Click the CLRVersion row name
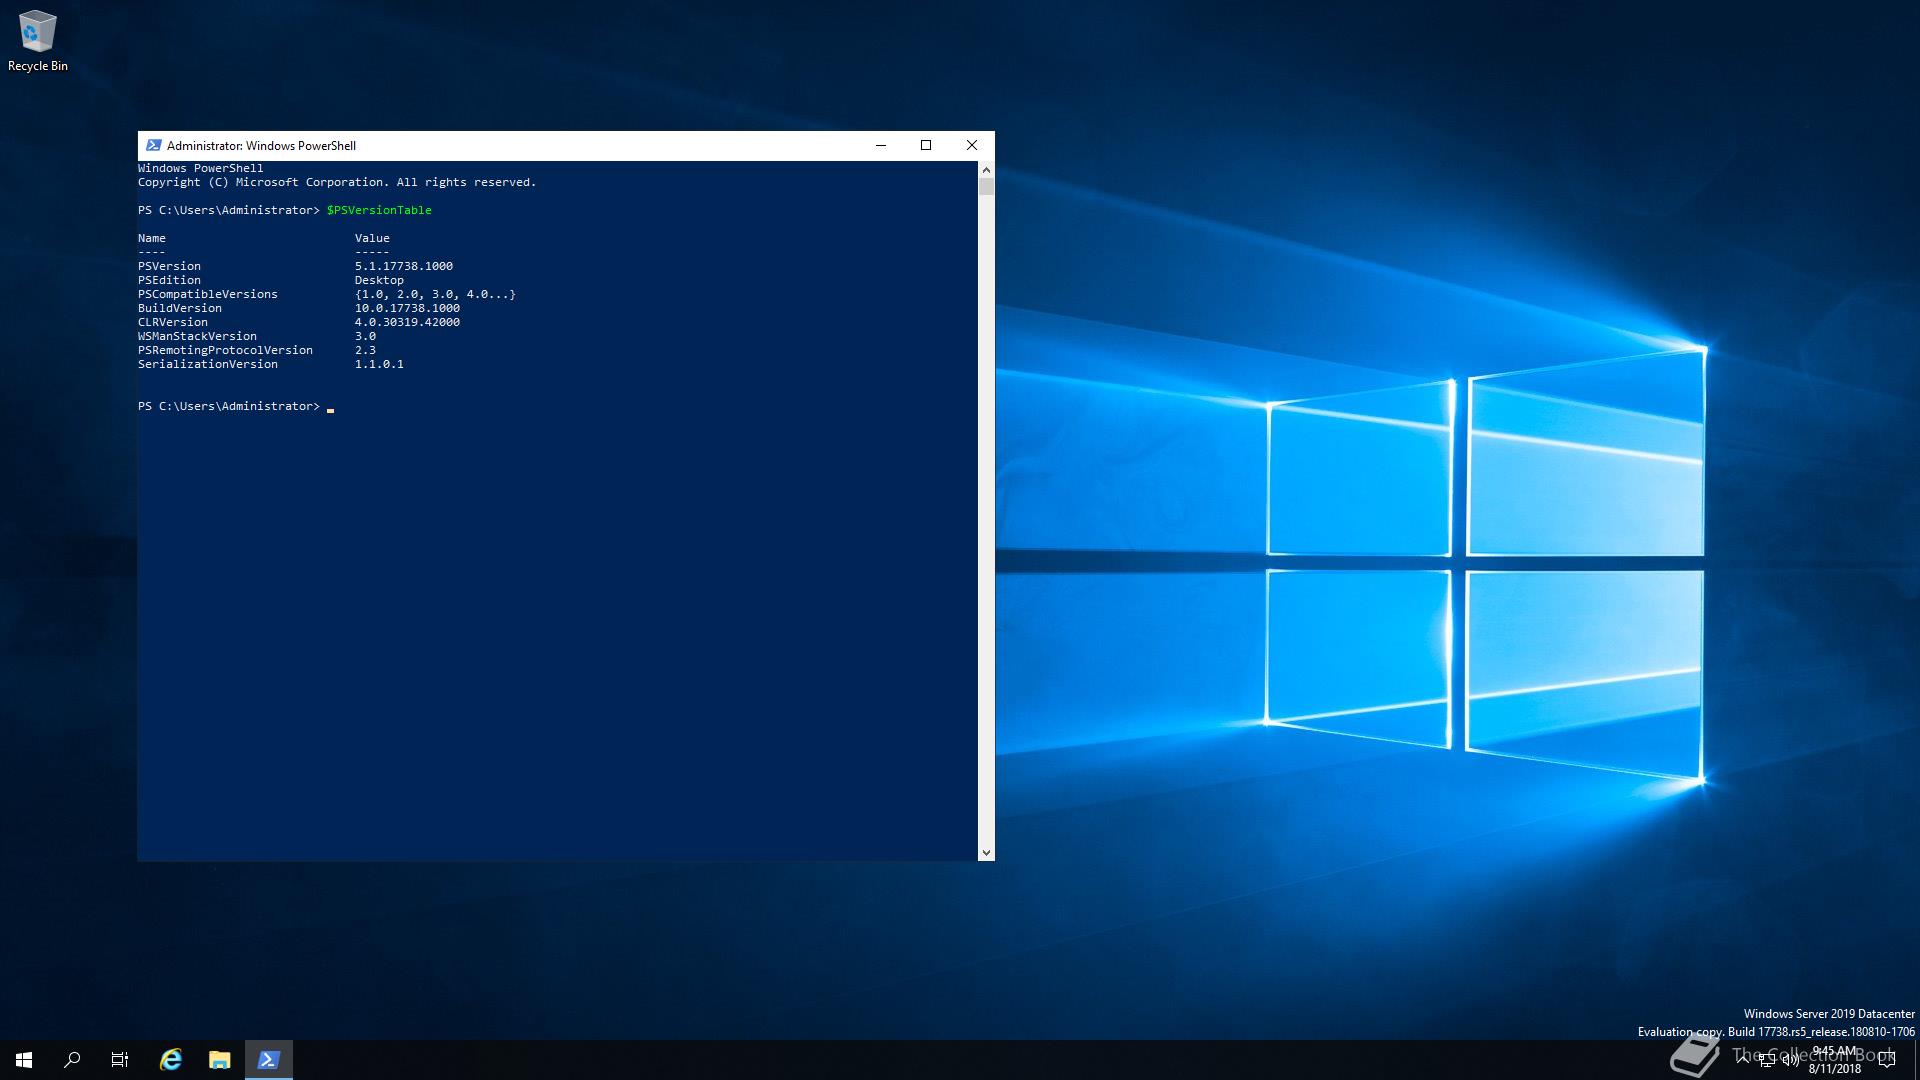The image size is (1920, 1080). [x=173, y=322]
